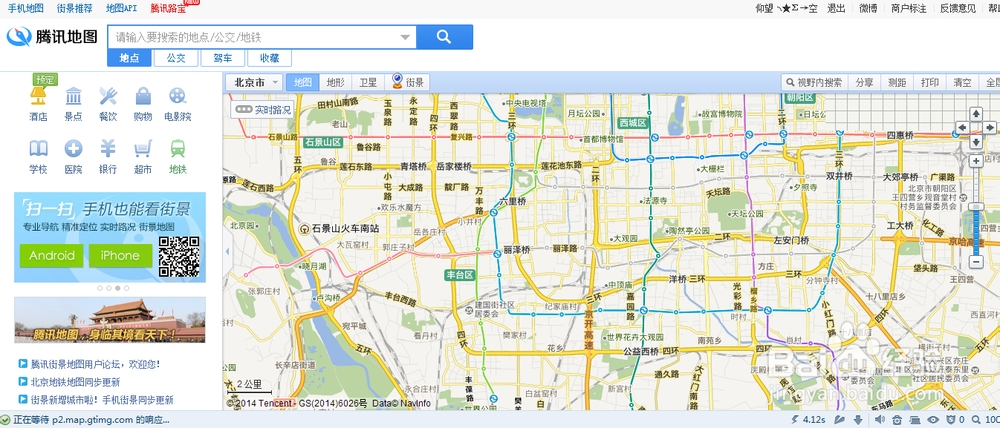Open 腾讯街景地图用户论坛 forum link
1000x428 pixels.
pos(95,364)
